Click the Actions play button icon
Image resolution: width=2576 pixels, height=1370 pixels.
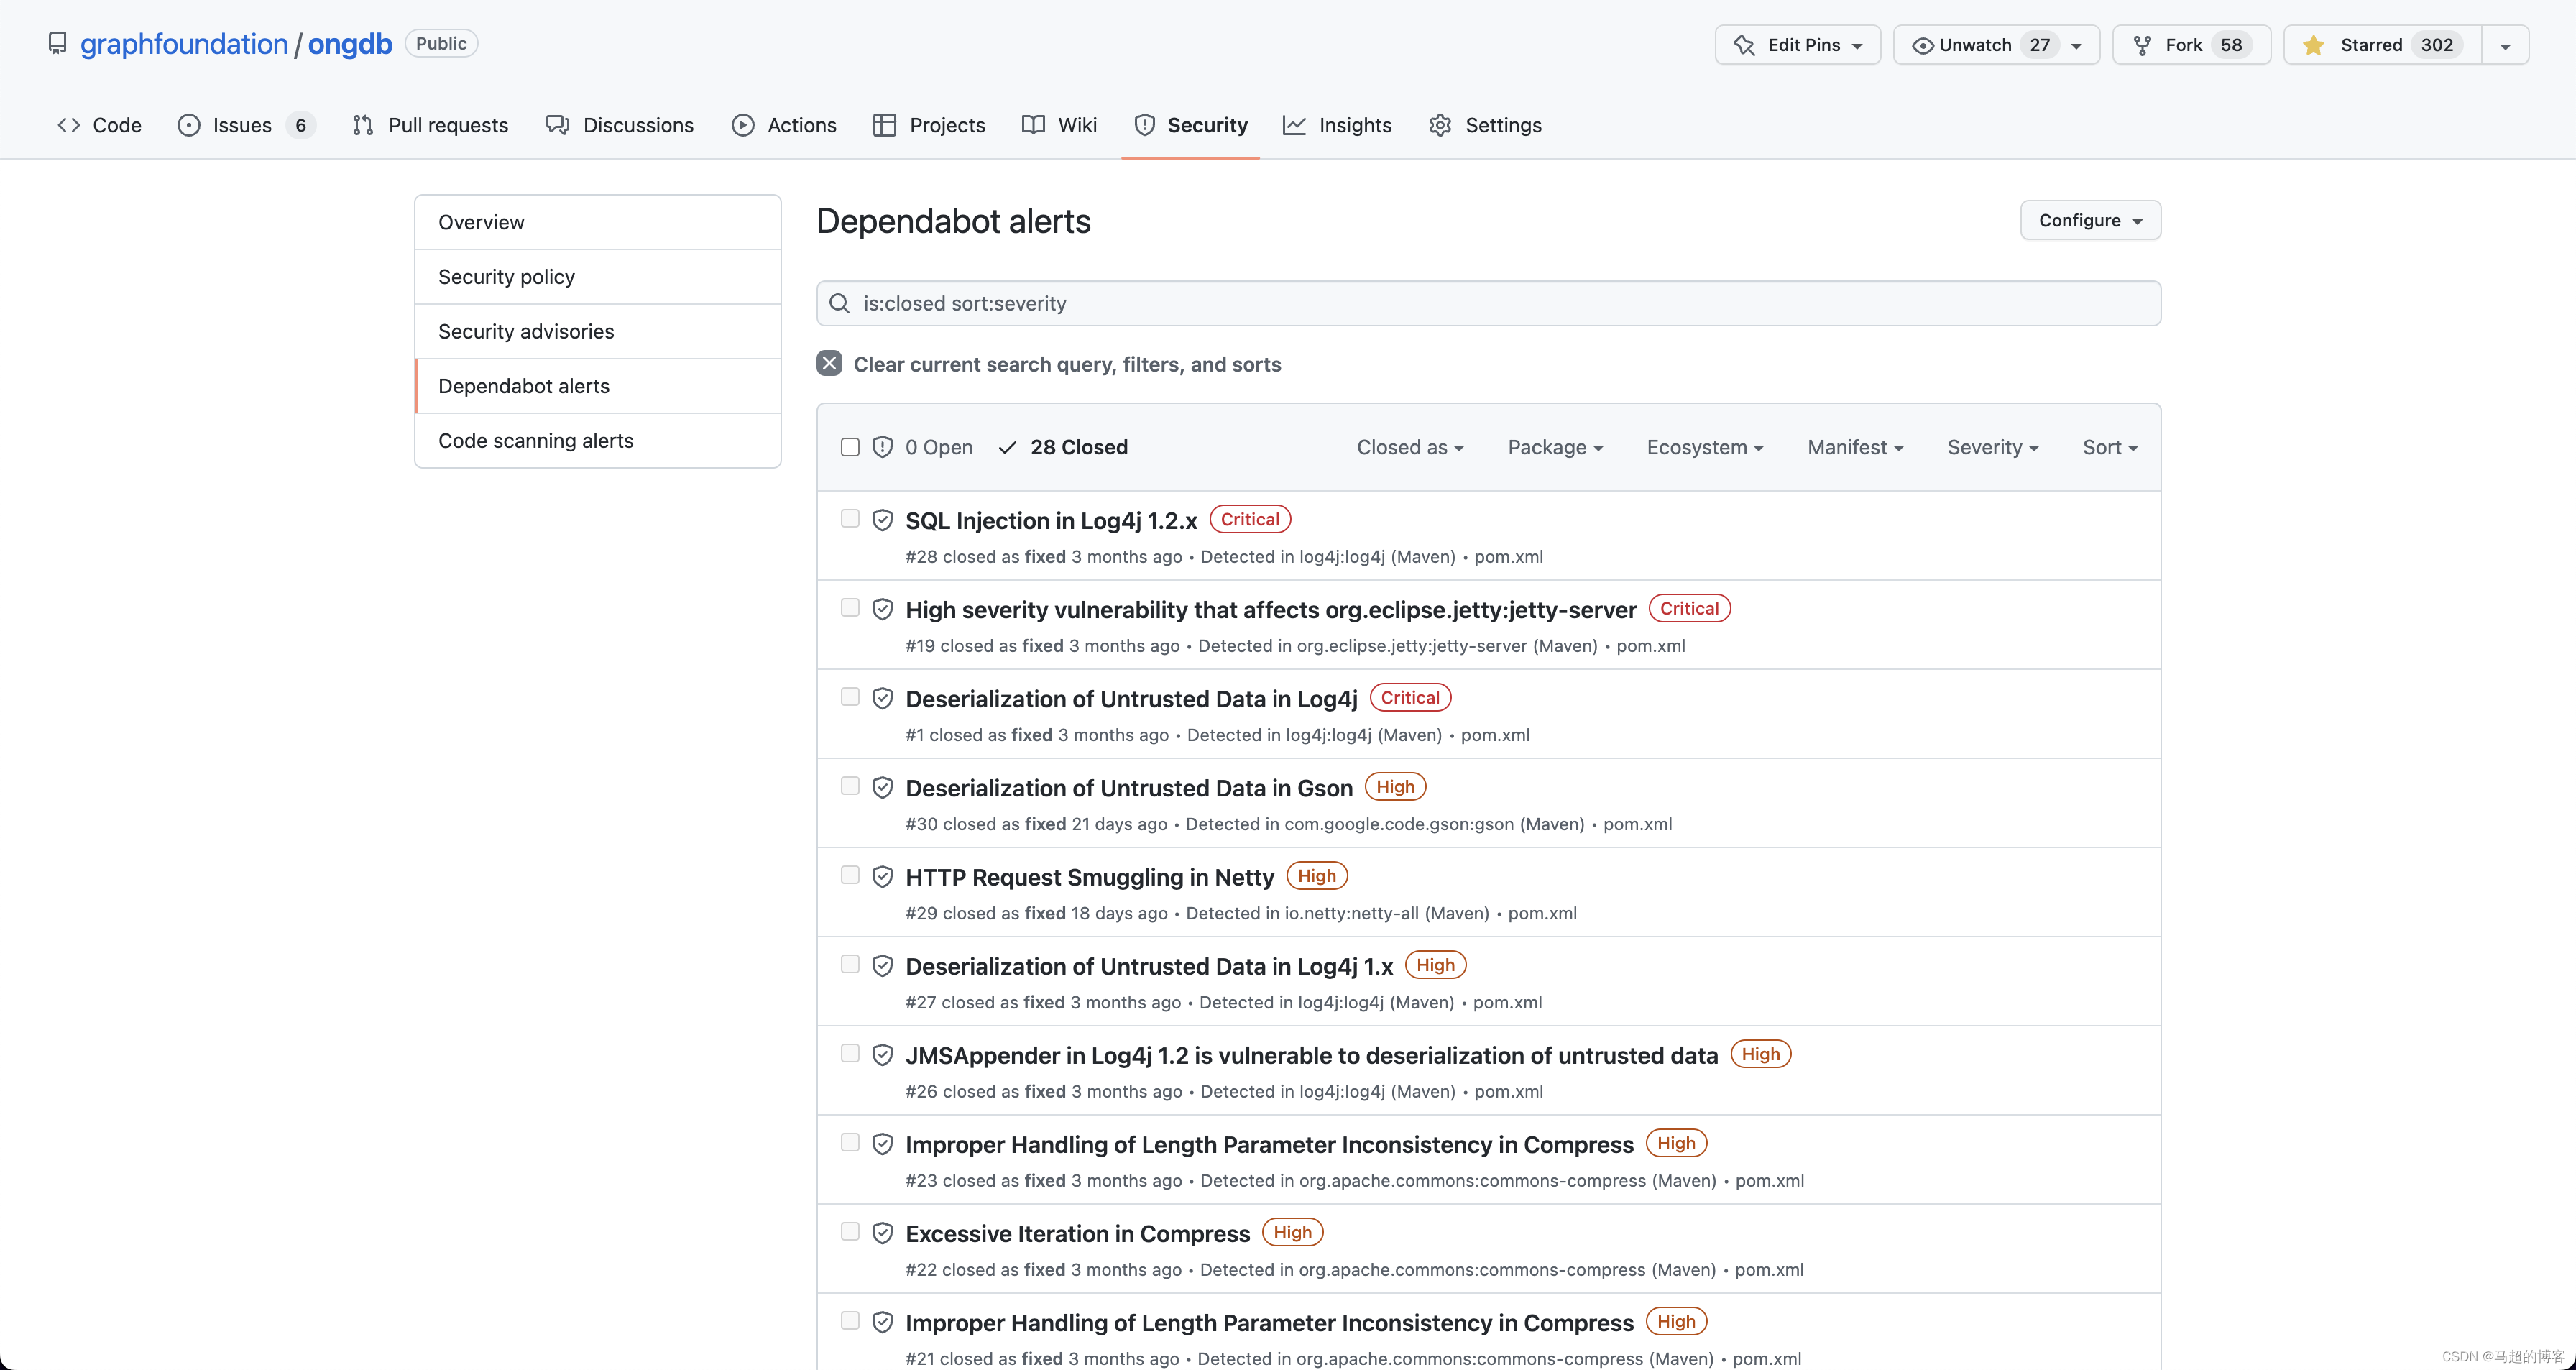coord(745,124)
